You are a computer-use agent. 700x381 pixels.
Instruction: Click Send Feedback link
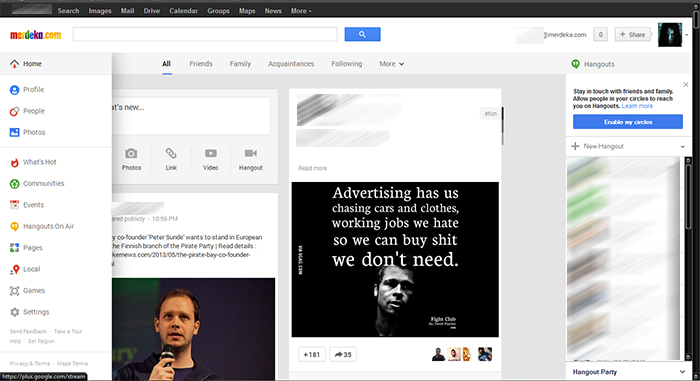click(x=28, y=331)
